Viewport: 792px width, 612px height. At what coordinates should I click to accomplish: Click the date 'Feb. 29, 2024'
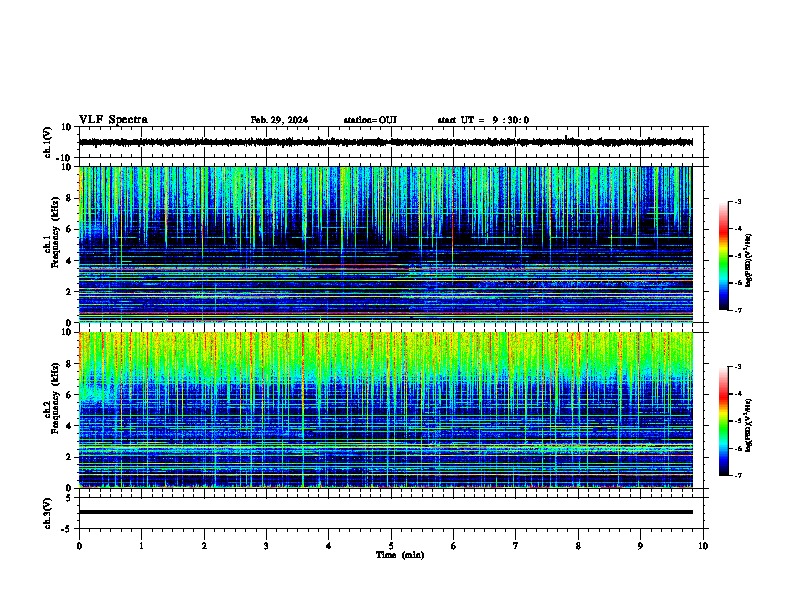pos(279,120)
